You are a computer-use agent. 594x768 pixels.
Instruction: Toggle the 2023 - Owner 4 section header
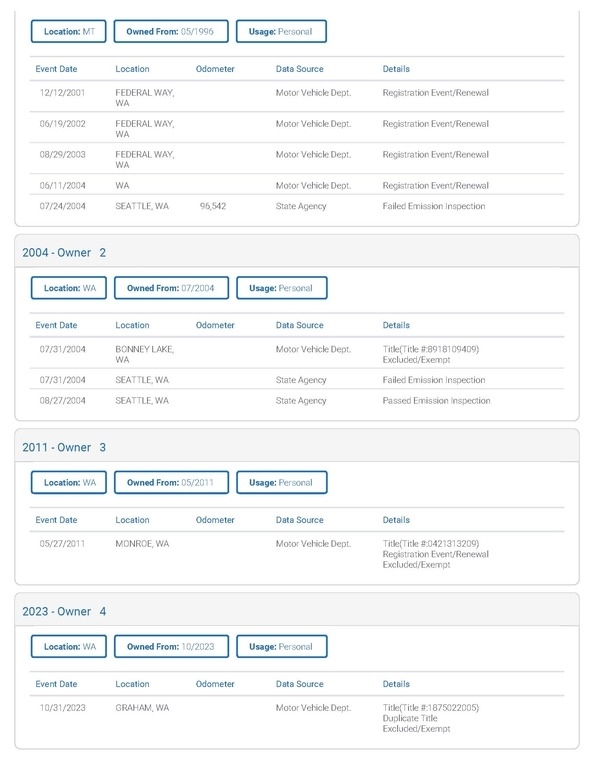click(x=297, y=611)
